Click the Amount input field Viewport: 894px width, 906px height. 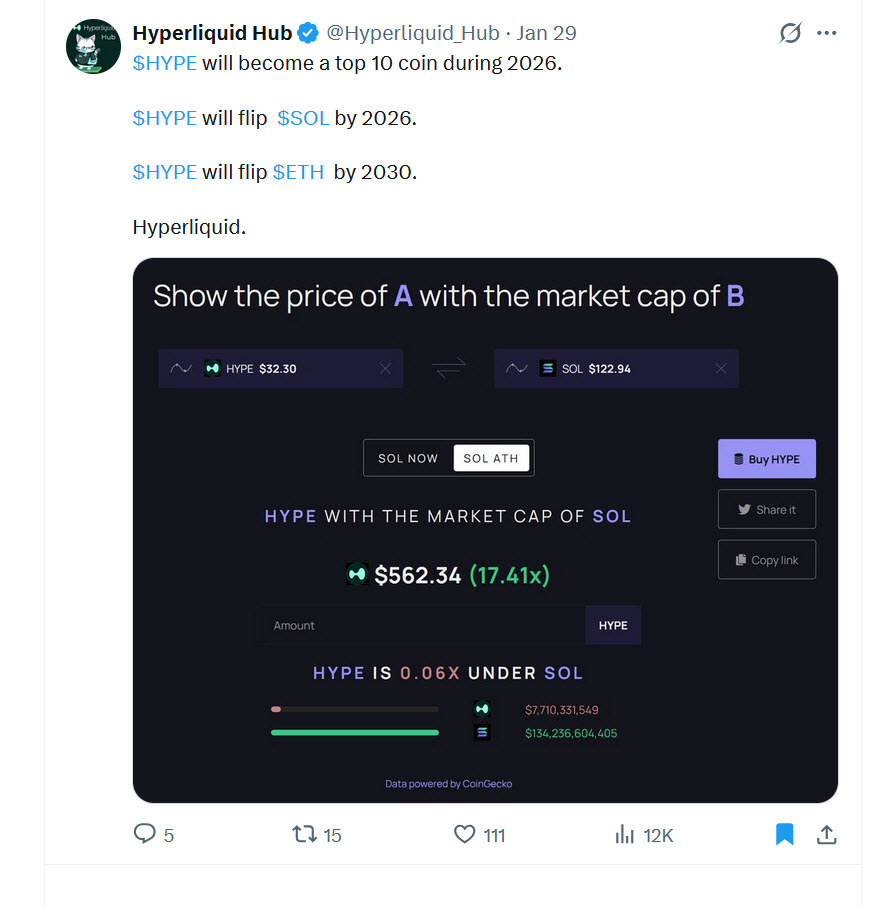[421, 625]
